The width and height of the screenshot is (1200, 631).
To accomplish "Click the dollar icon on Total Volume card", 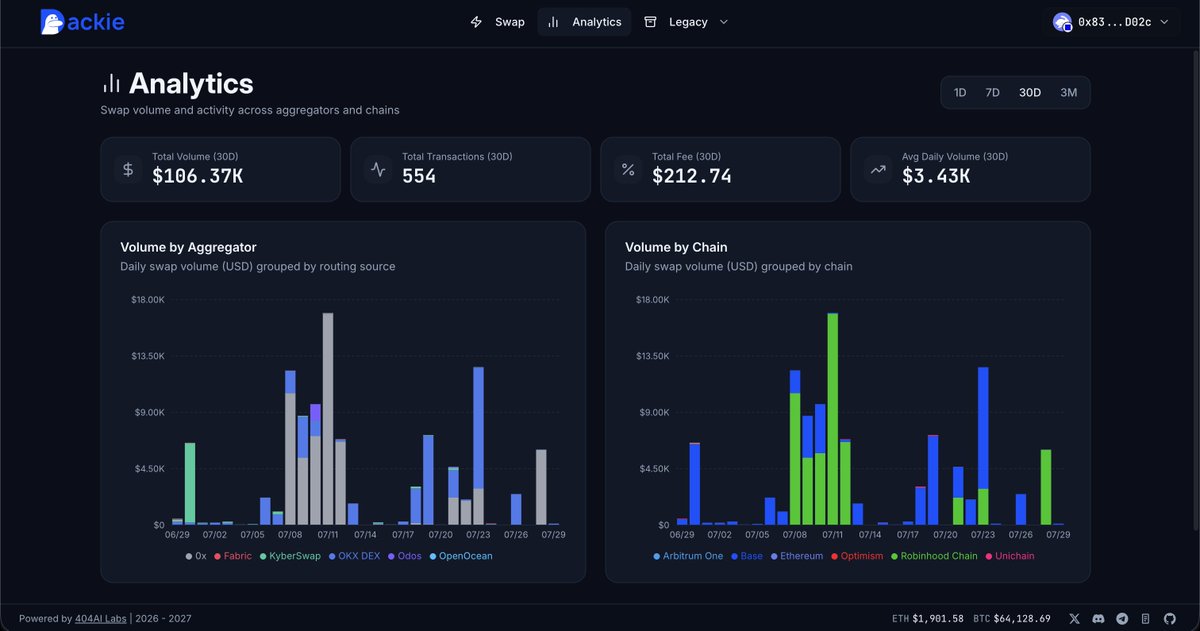I will pyautogui.click(x=128, y=170).
